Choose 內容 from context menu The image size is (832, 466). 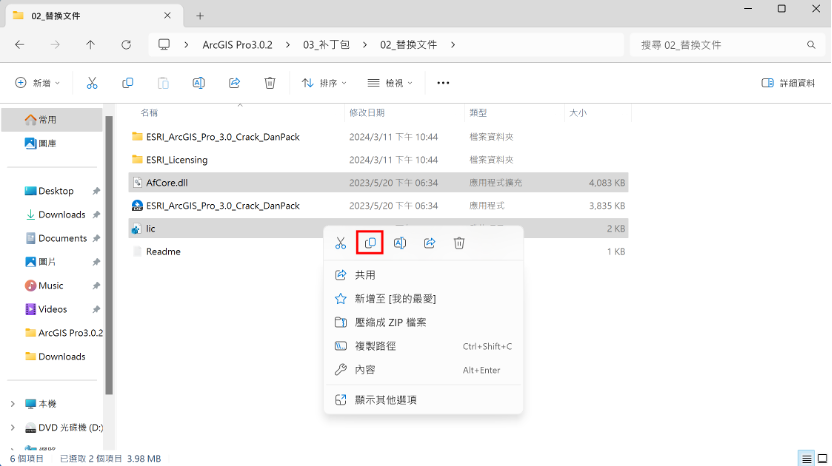423,370
